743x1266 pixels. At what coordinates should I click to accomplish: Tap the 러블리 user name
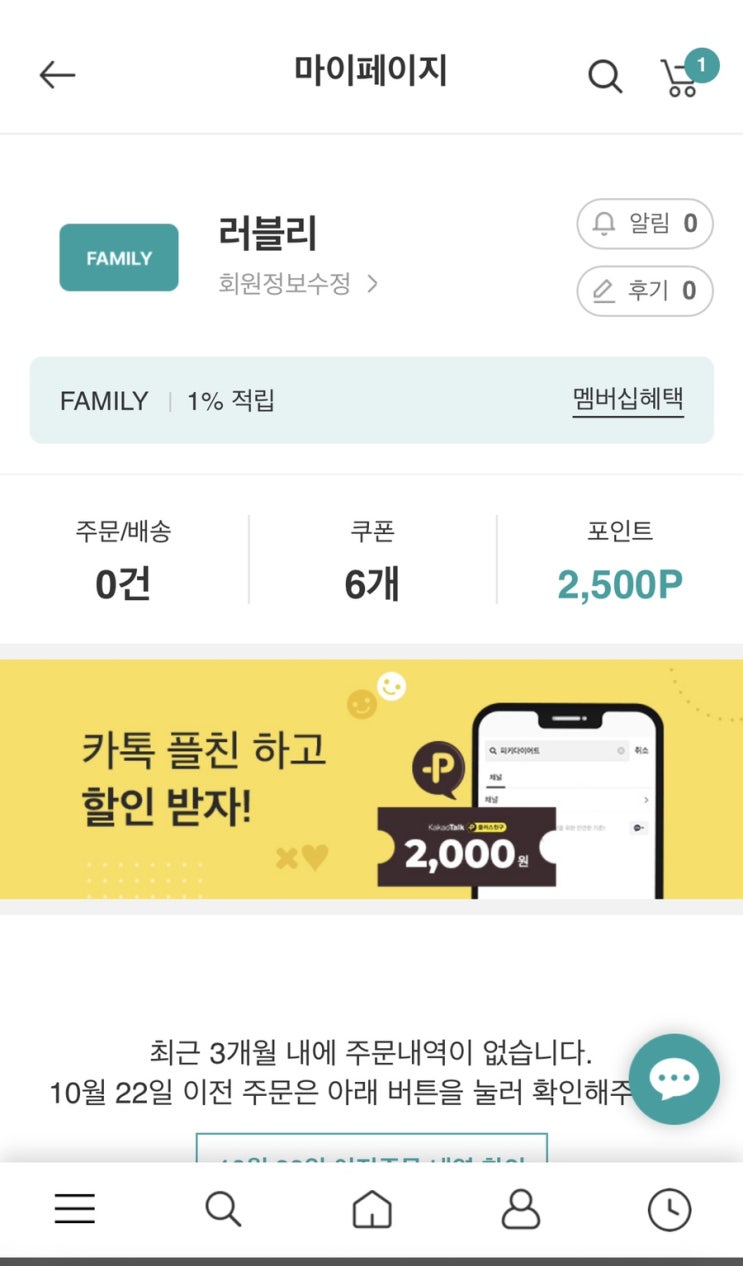[x=267, y=234]
